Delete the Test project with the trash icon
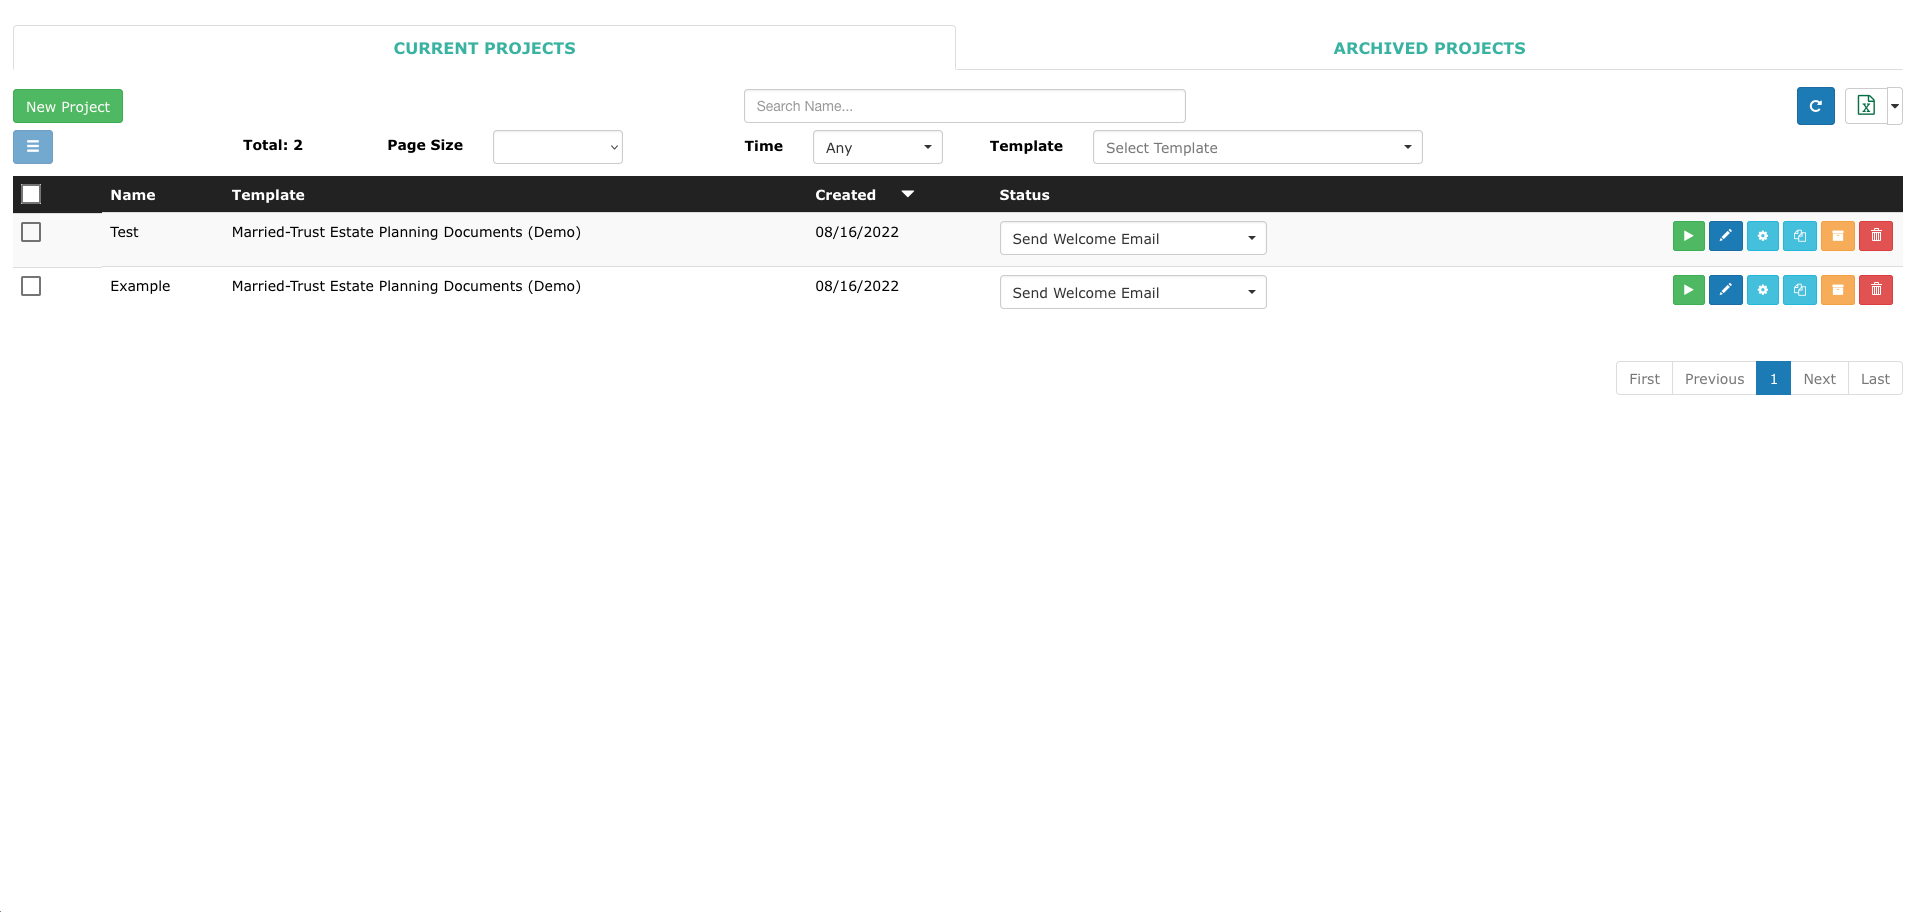This screenshot has width=1915, height=912. 1875,236
